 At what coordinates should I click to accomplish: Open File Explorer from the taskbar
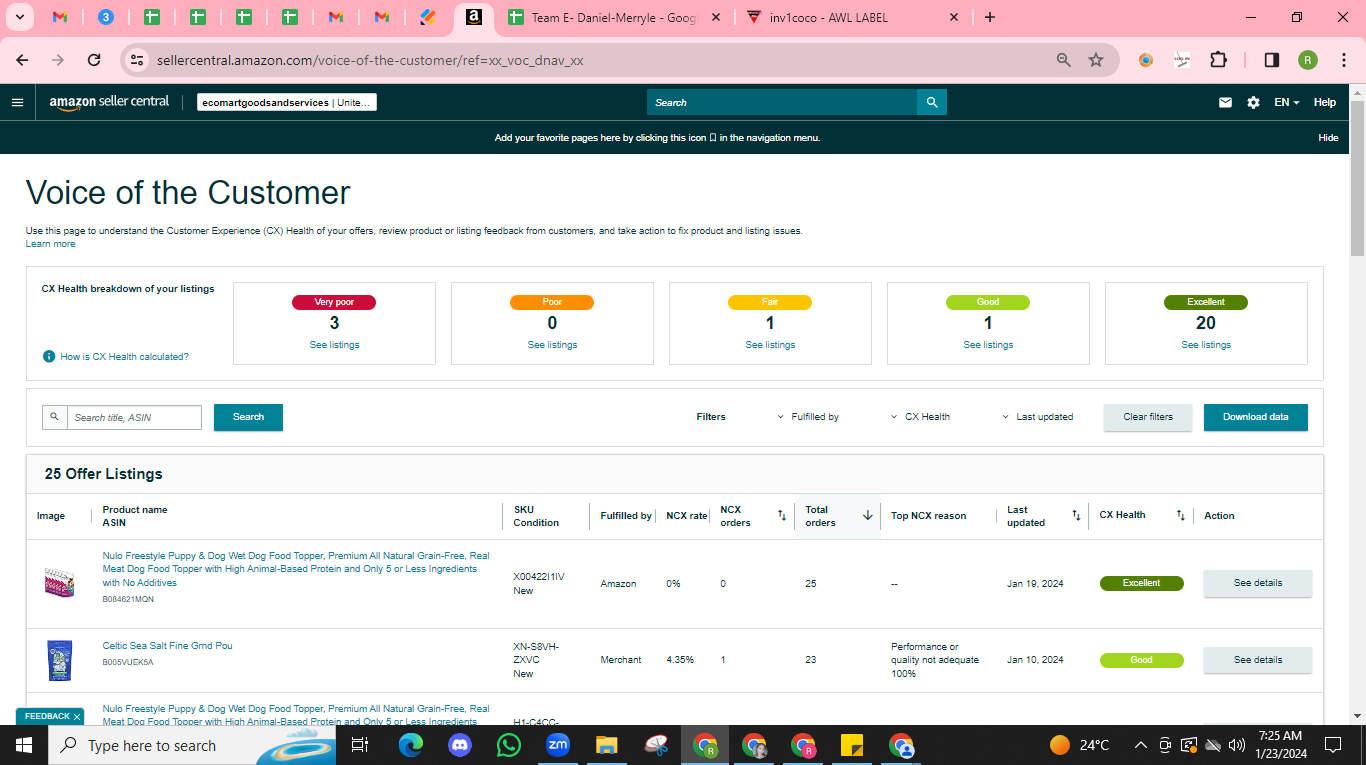[x=606, y=745]
